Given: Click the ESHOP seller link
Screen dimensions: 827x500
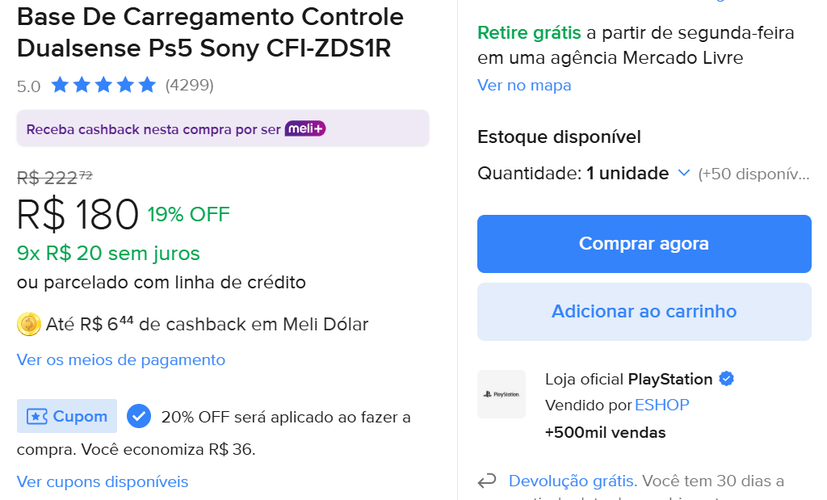Looking at the screenshot, I should pyautogui.click(x=662, y=405).
